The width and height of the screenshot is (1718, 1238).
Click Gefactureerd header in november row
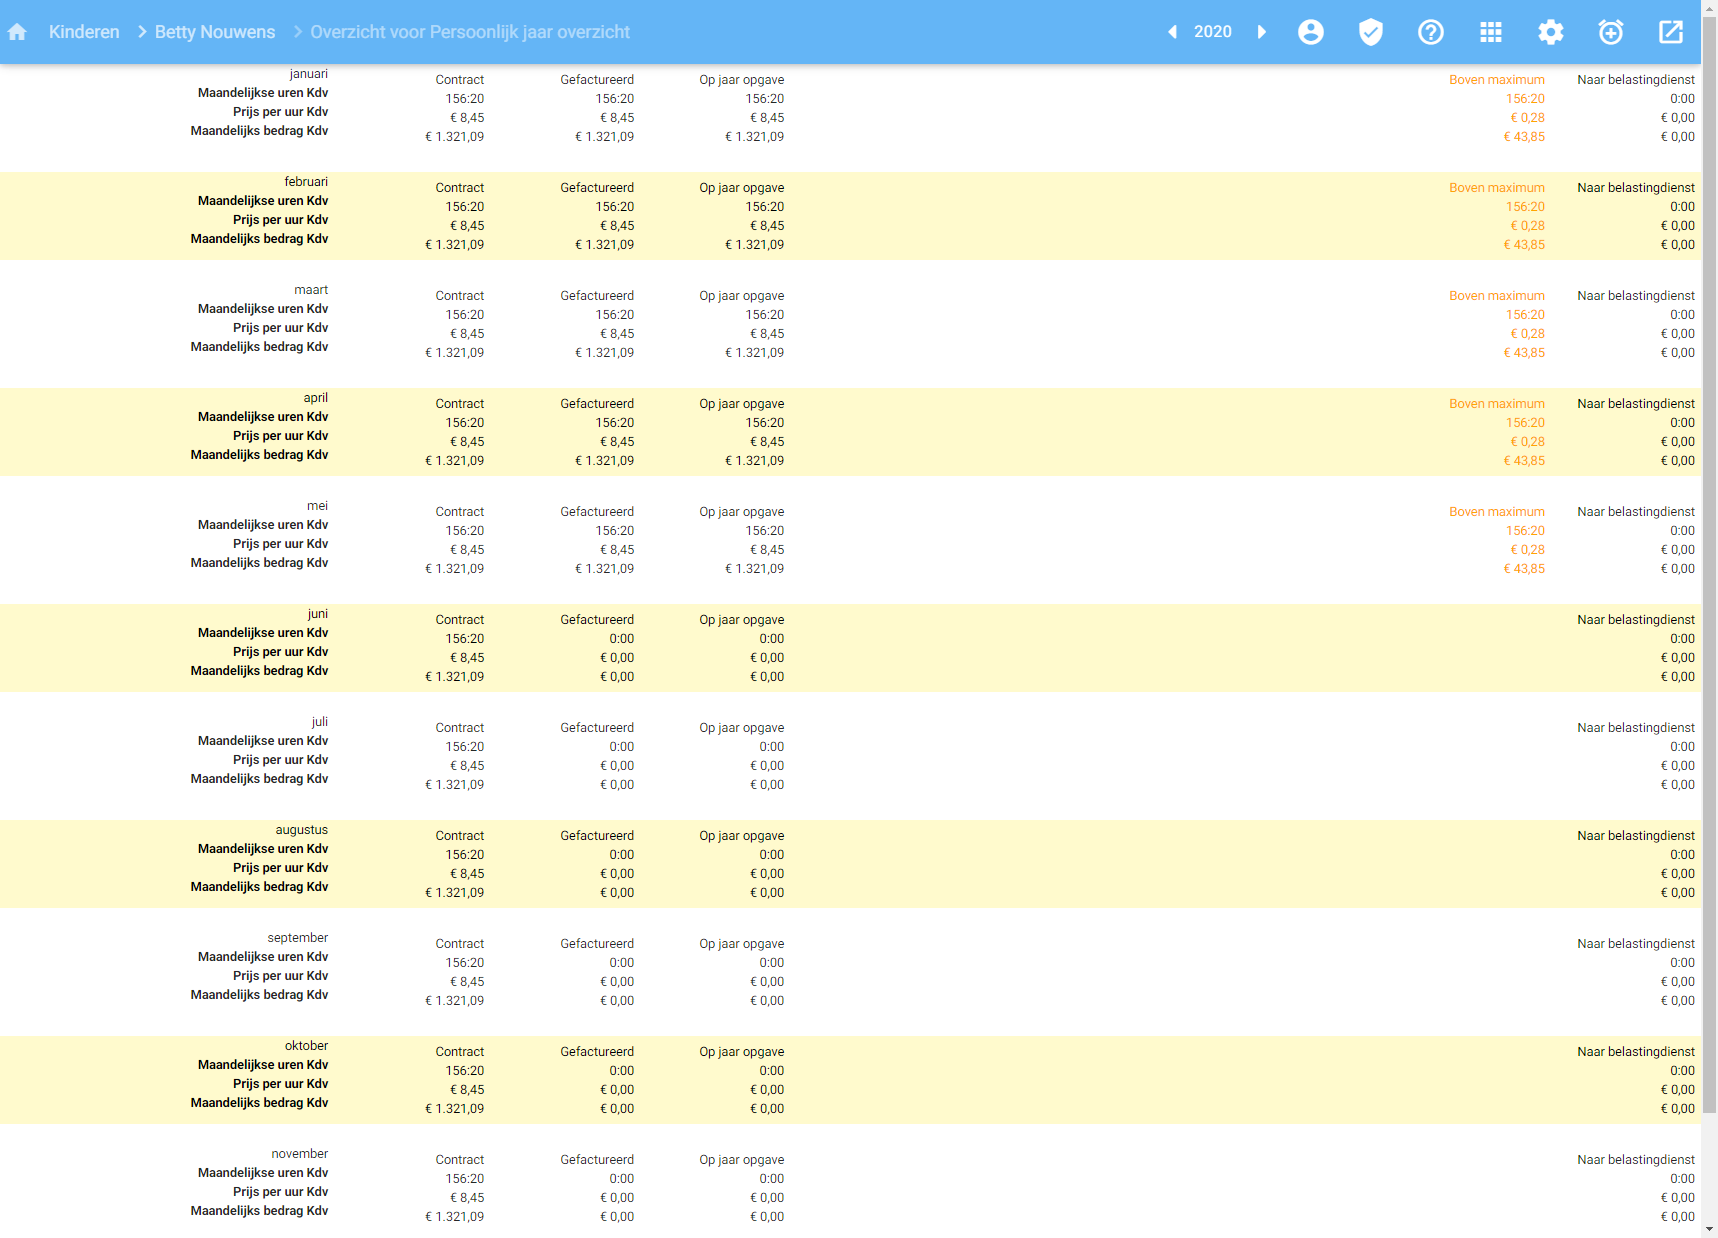(x=597, y=1160)
